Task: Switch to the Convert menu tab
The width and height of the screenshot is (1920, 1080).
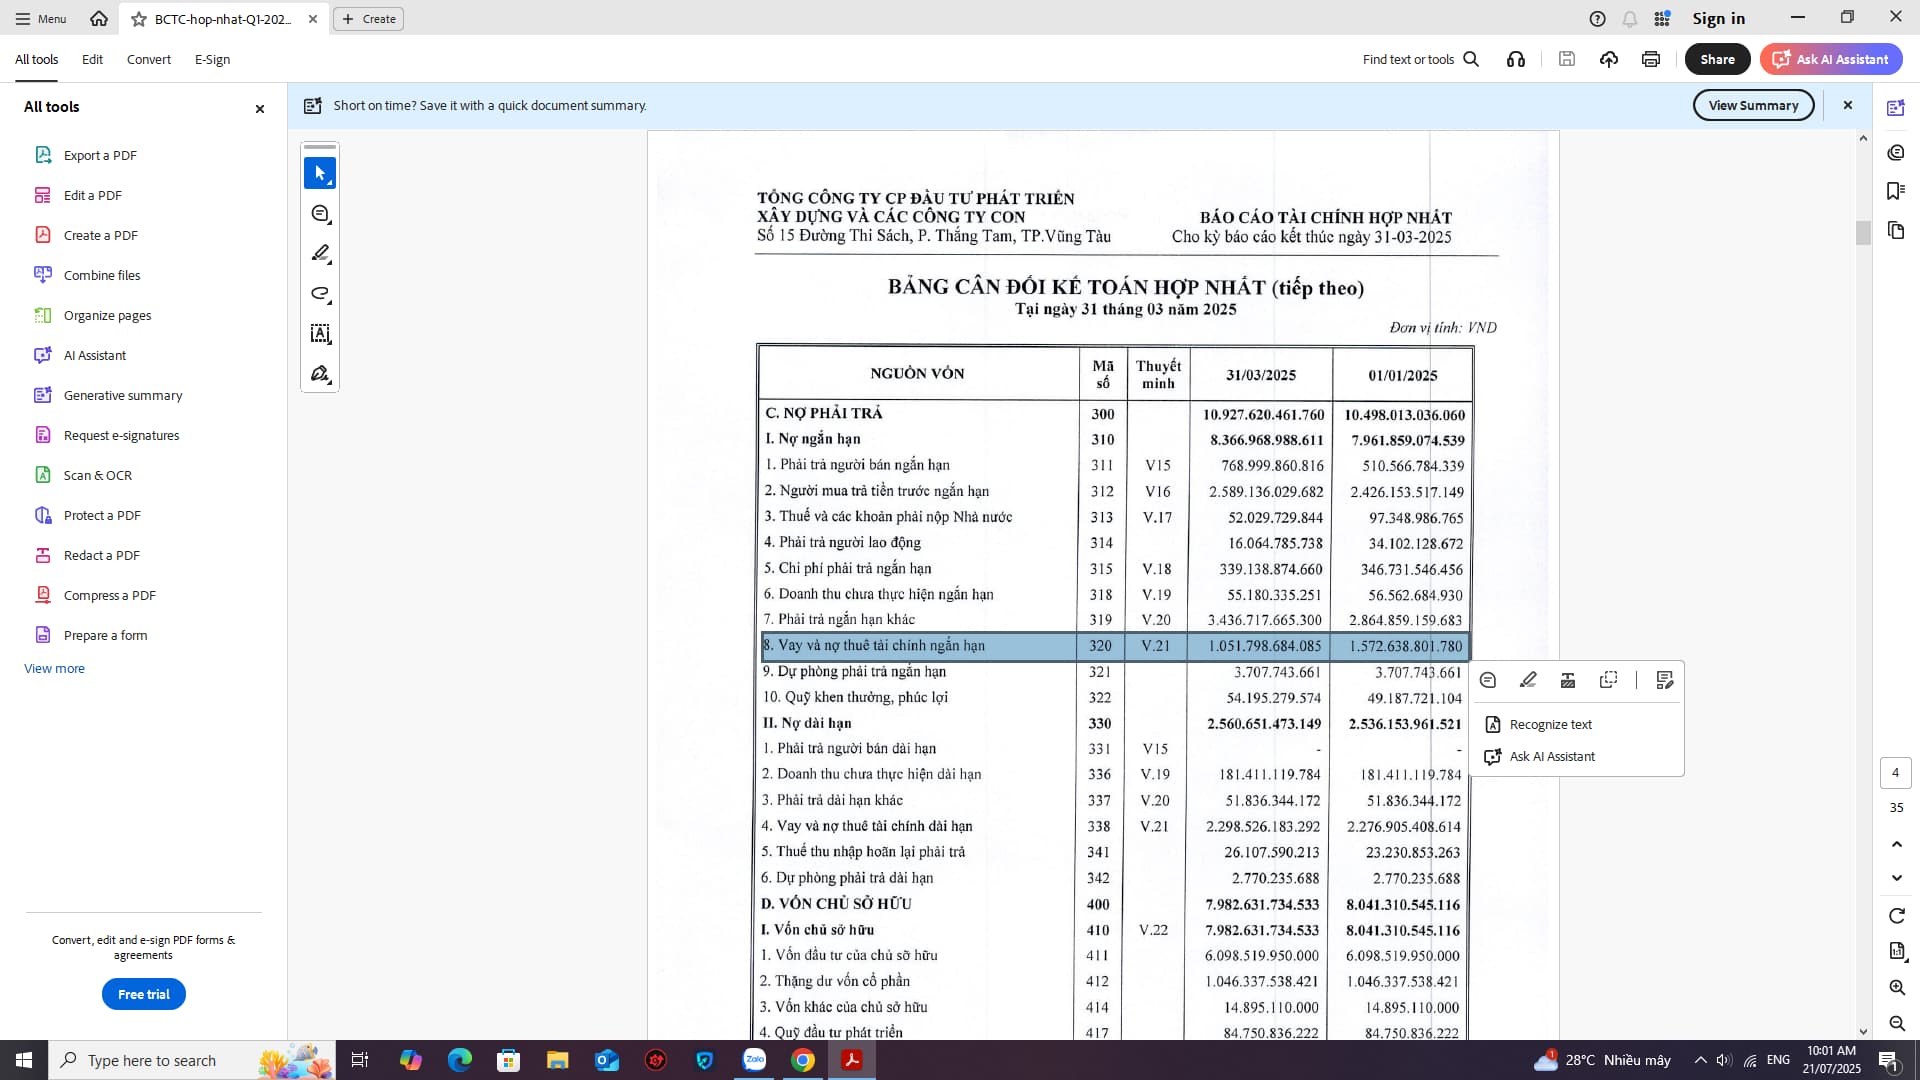Action: click(x=148, y=59)
